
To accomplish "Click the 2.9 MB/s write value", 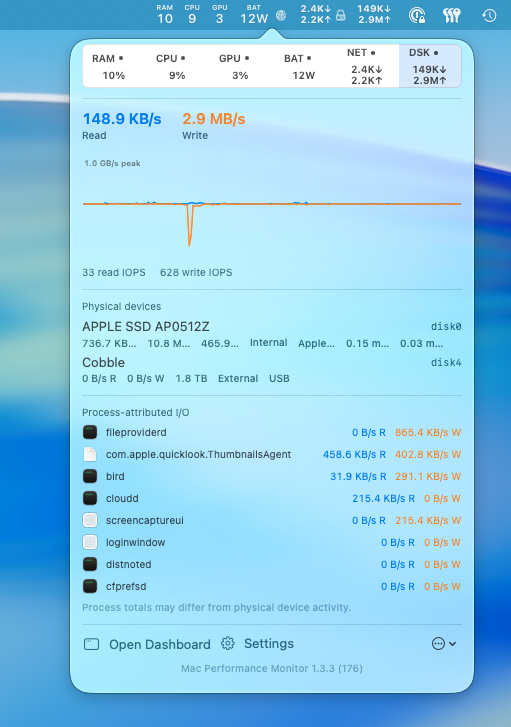I will (x=214, y=119).
